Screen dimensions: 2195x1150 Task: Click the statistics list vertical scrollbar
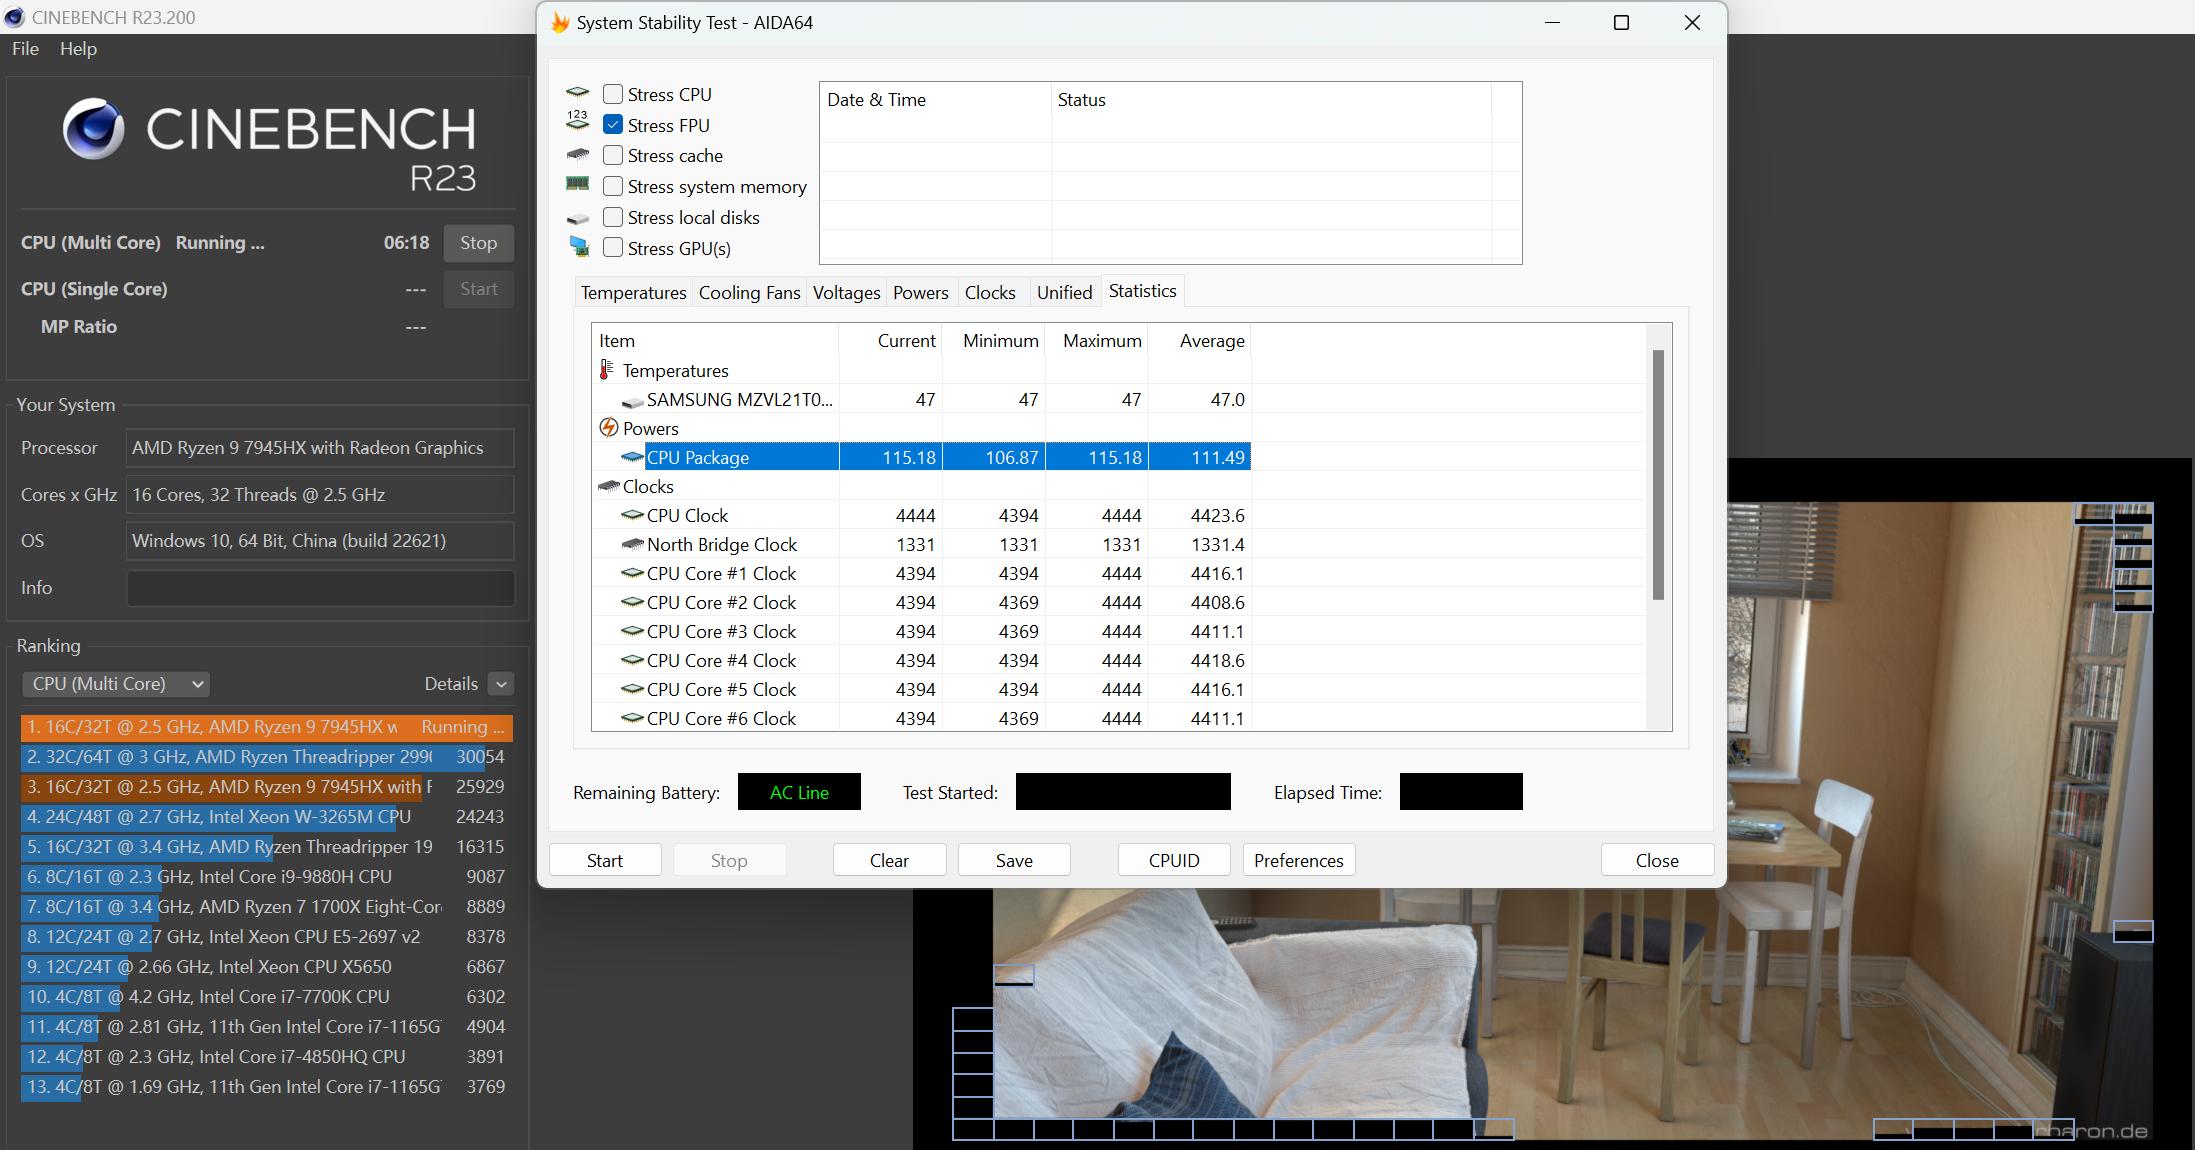(1657, 475)
